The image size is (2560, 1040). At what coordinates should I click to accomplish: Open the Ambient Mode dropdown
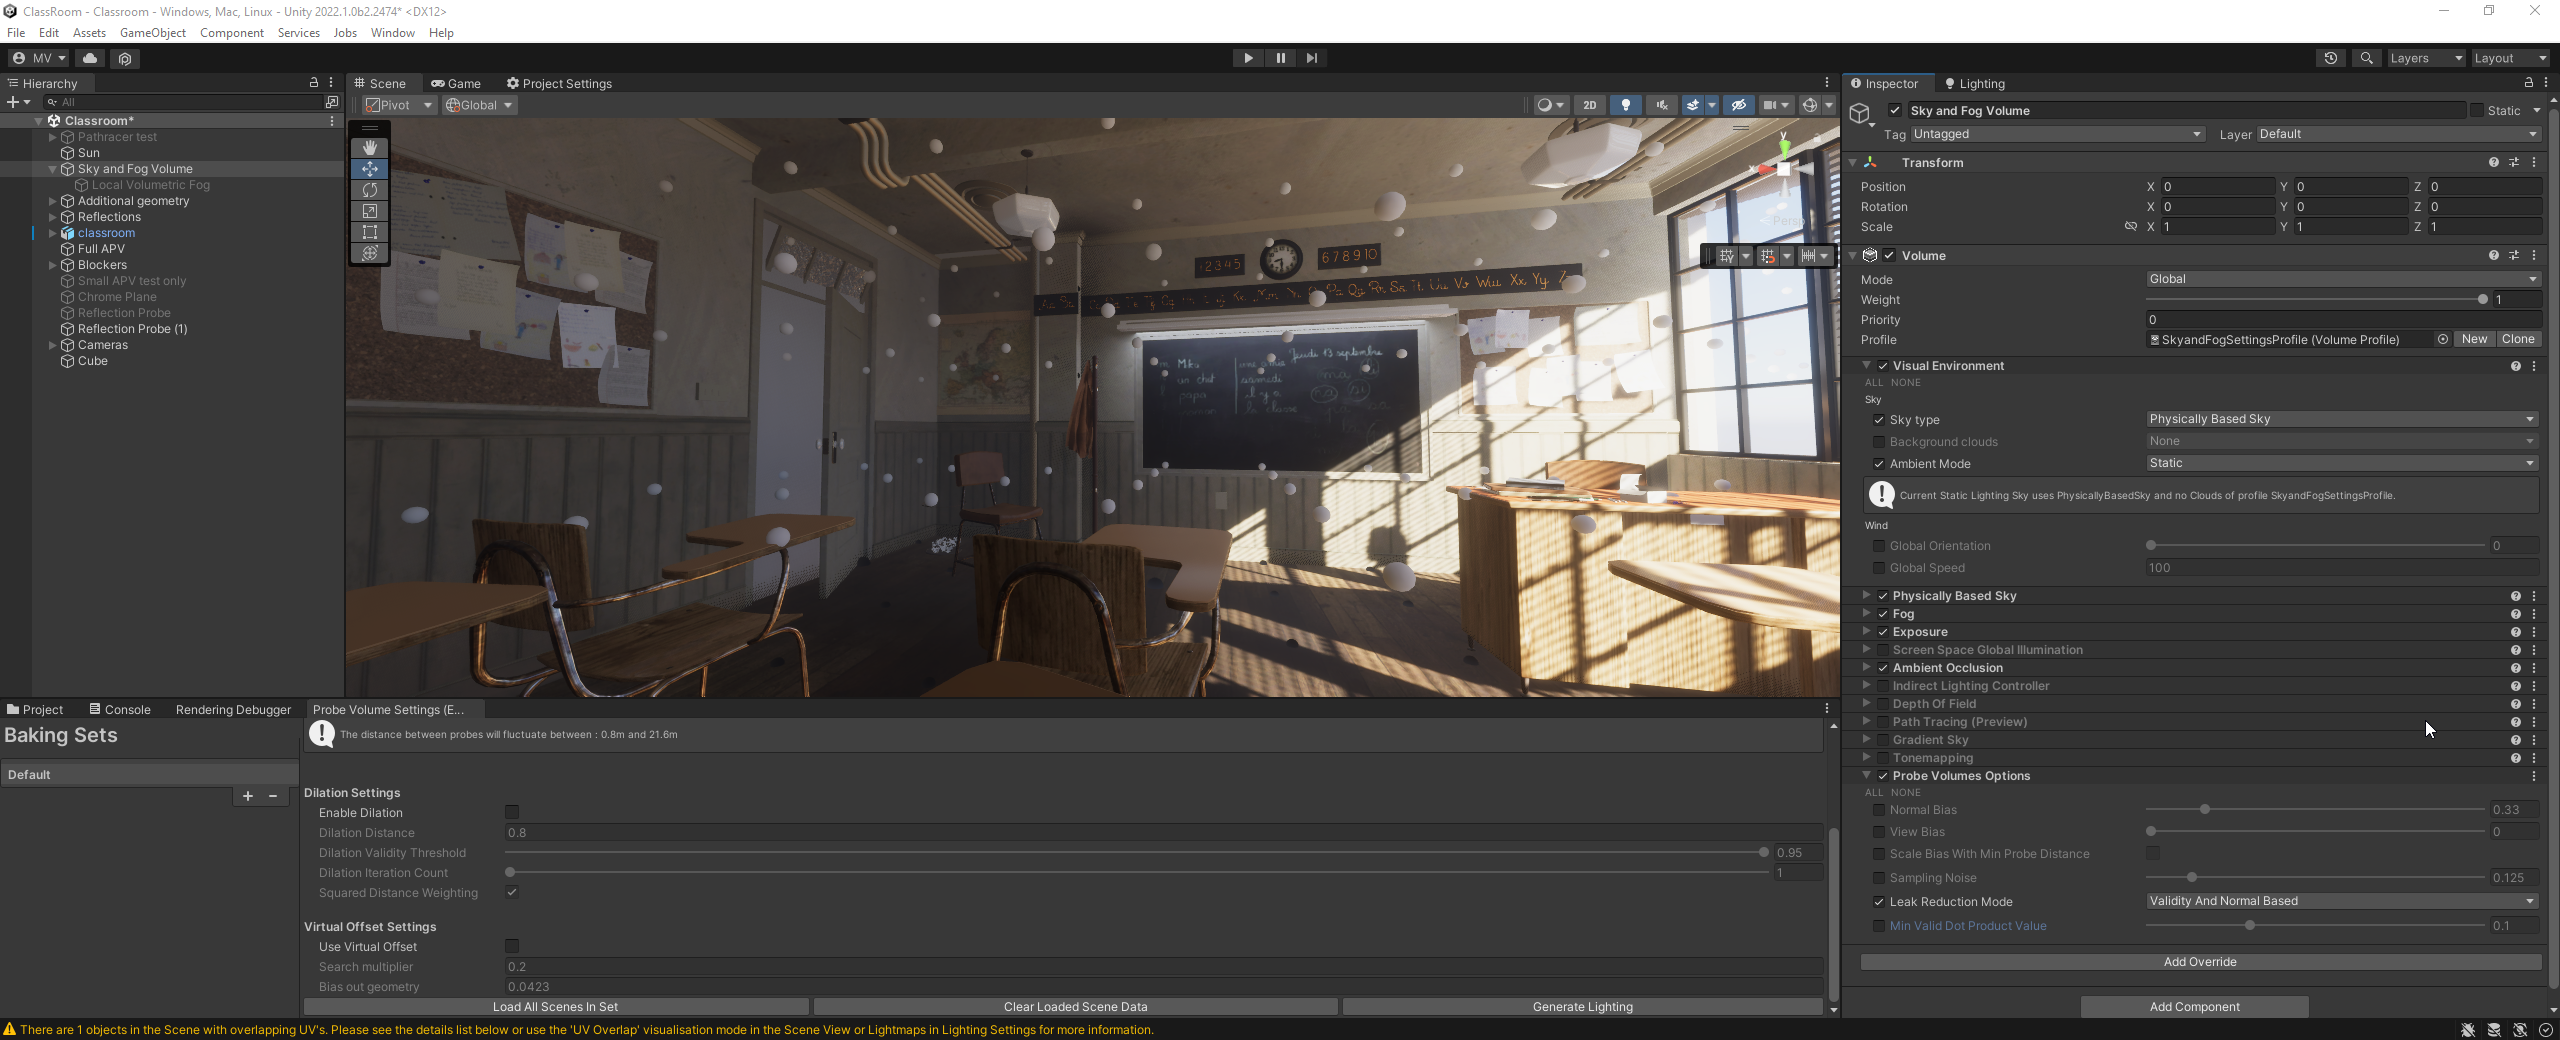[2343, 463]
